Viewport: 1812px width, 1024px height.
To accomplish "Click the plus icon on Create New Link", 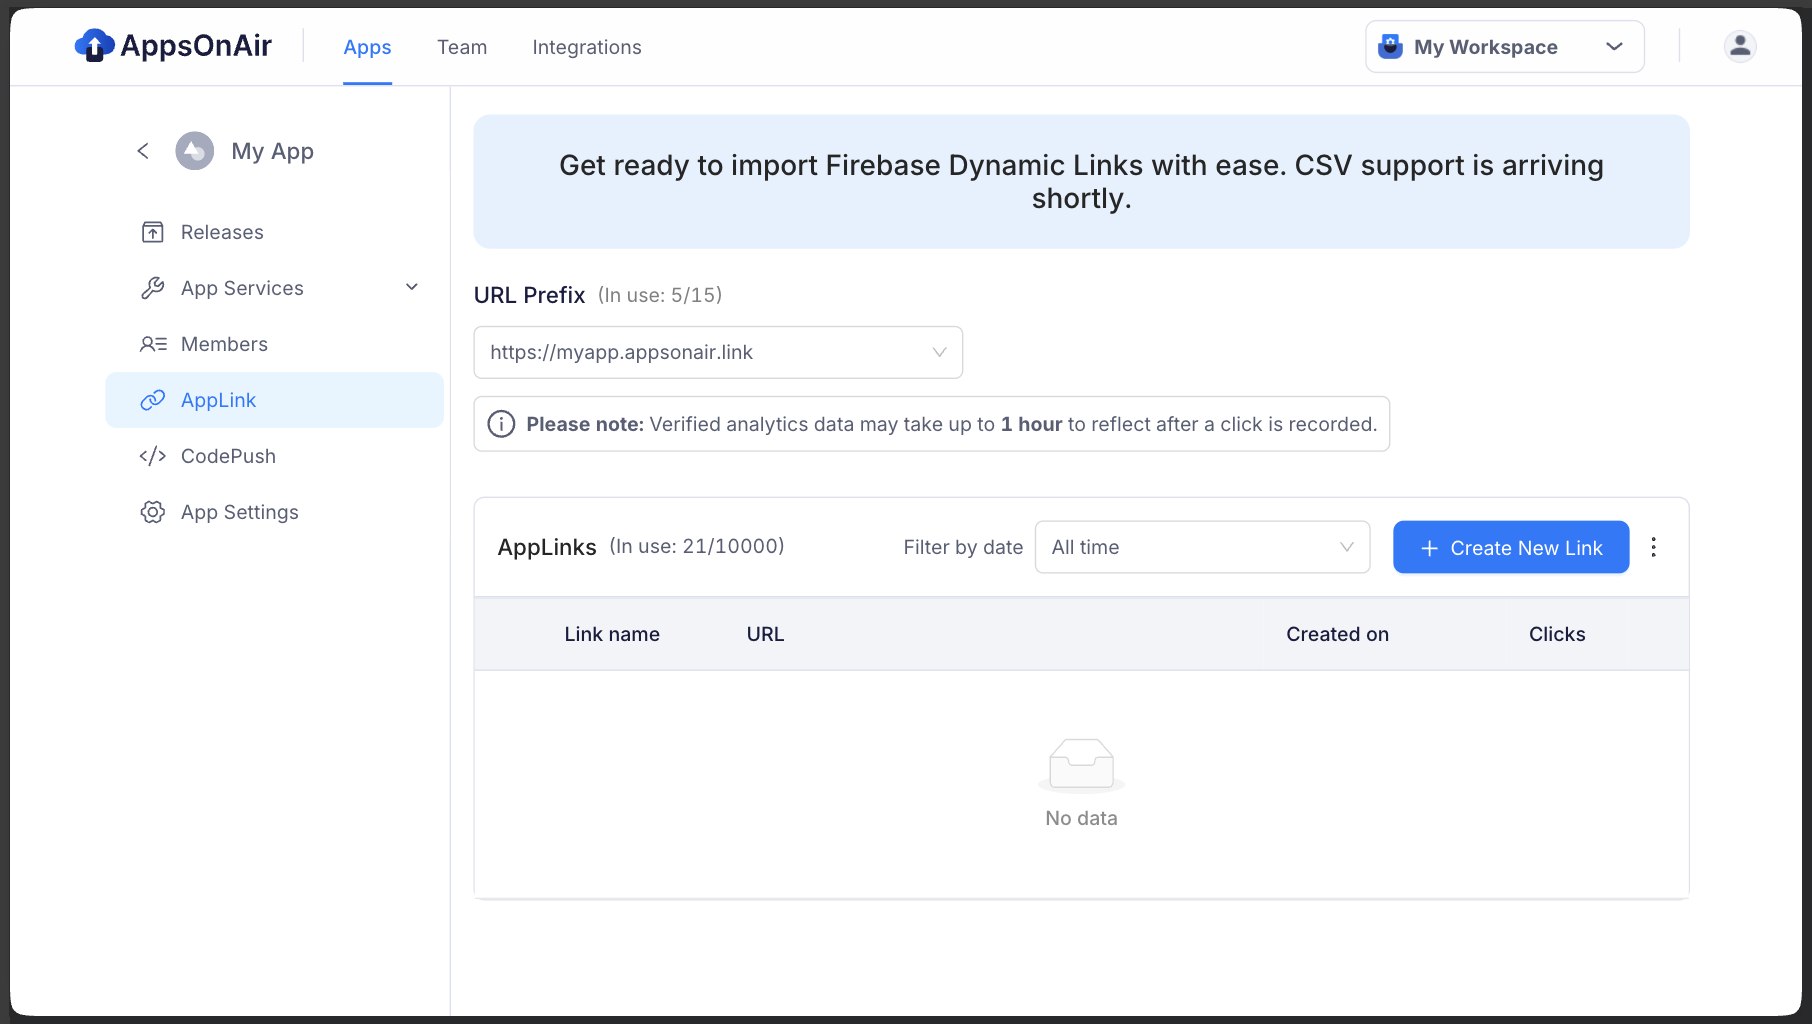I will (x=1430, y=548).
